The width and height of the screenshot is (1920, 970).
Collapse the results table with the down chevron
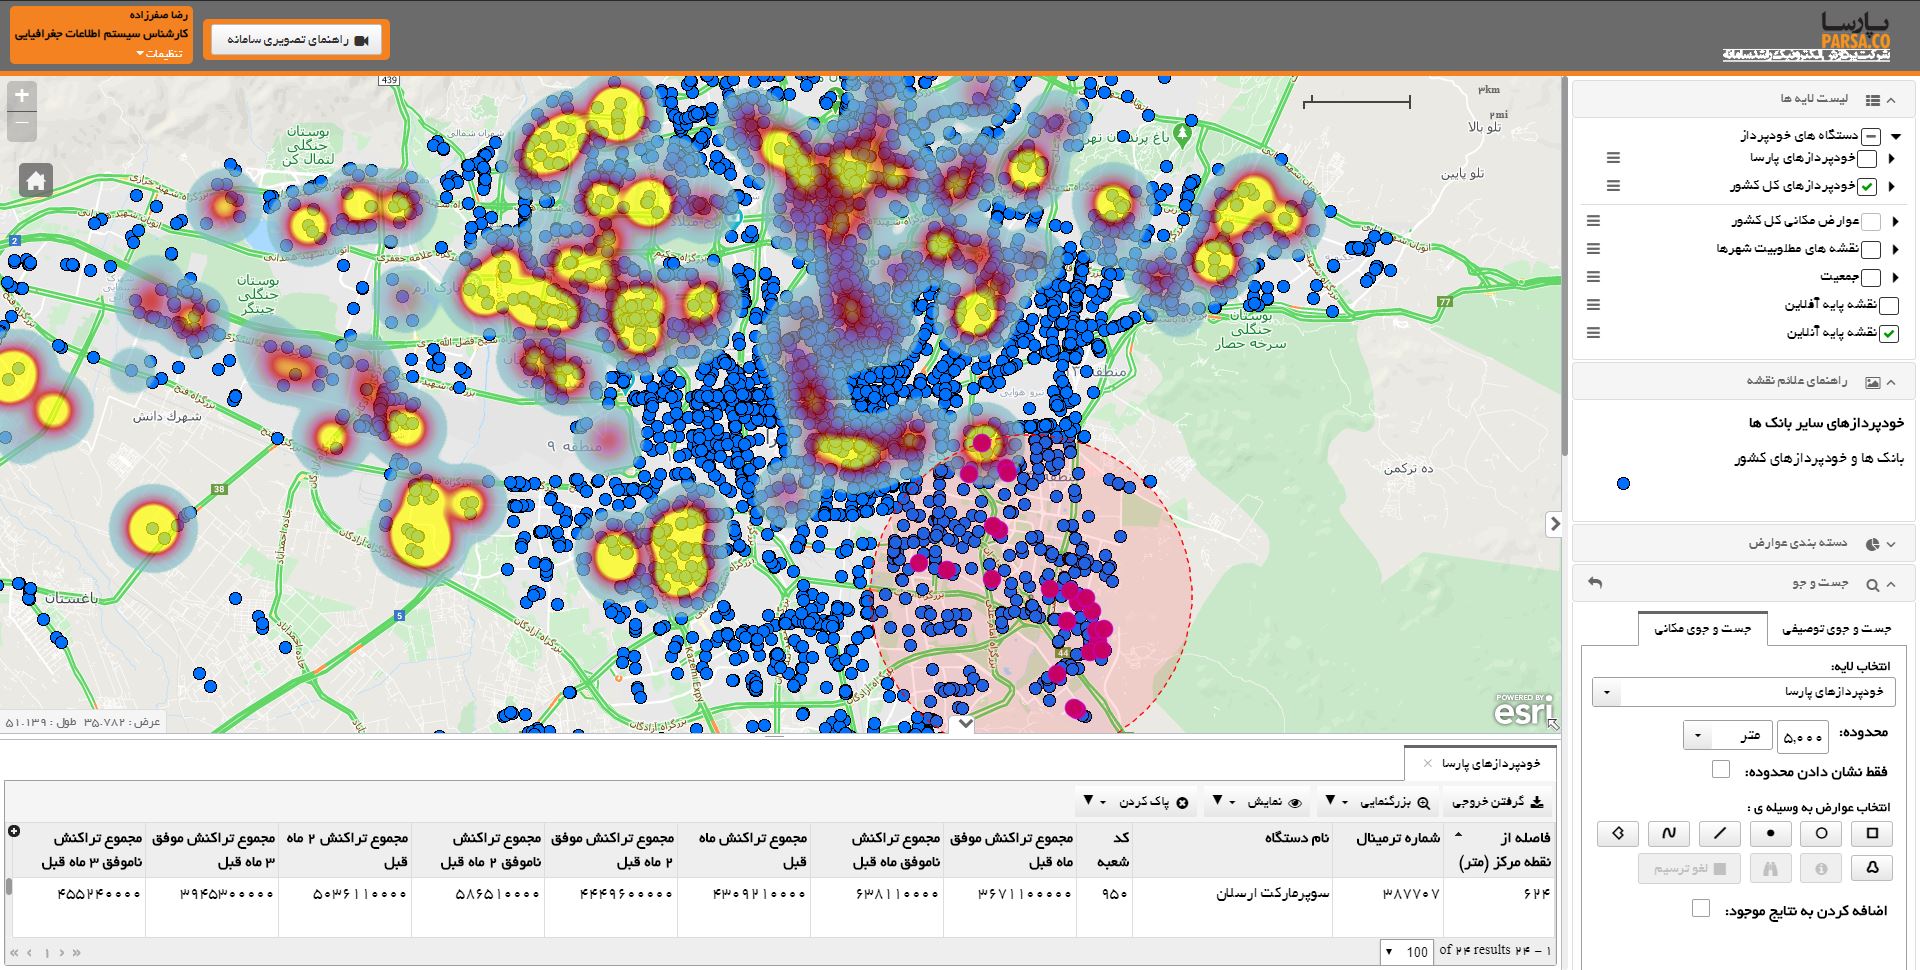964,723
